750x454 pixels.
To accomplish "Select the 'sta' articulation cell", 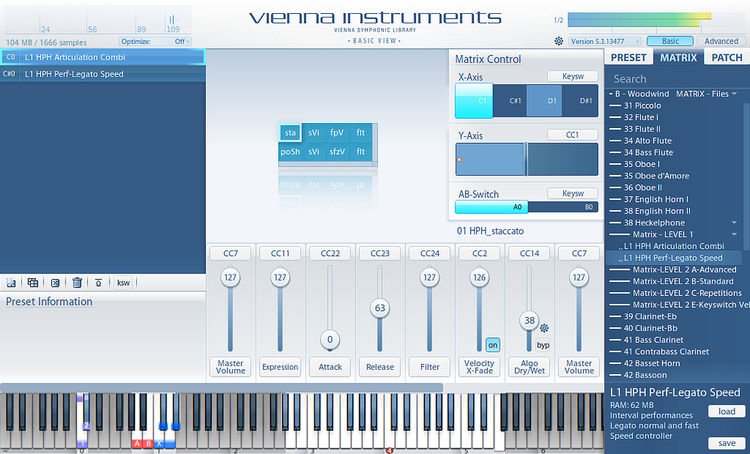I will [290, 132].
